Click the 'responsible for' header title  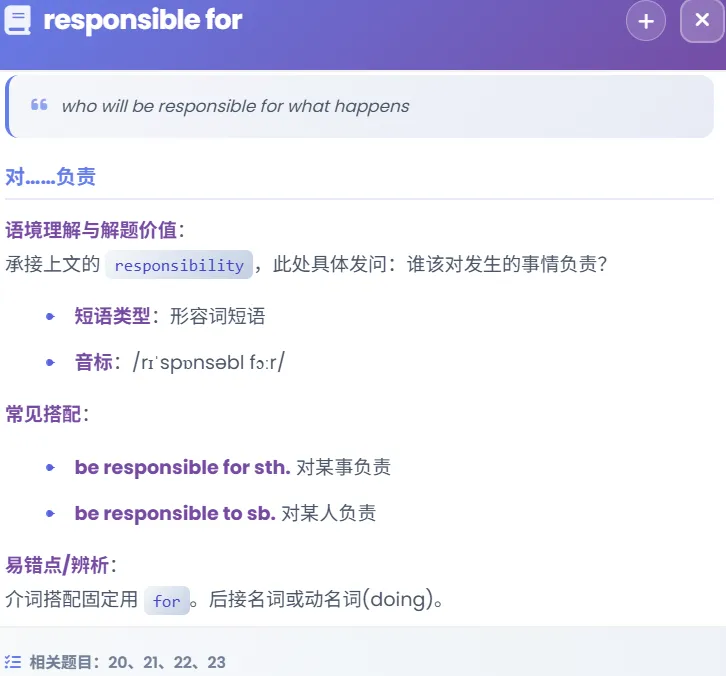pos(143,20)
